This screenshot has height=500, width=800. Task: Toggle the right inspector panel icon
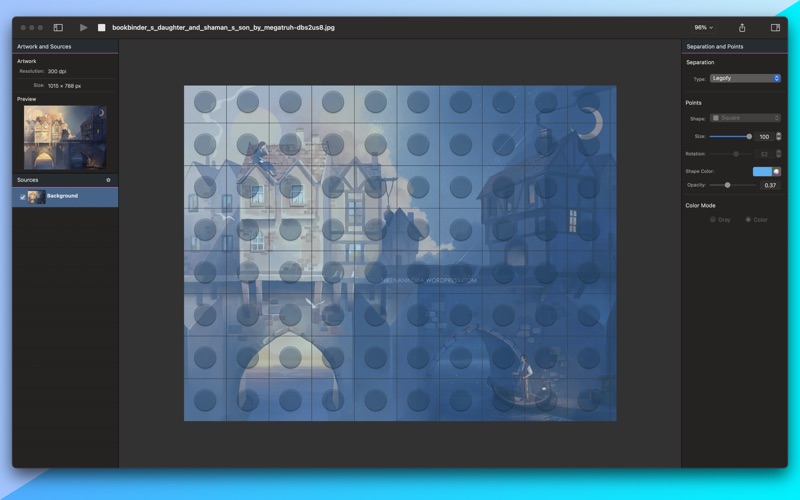pos(775,28)
